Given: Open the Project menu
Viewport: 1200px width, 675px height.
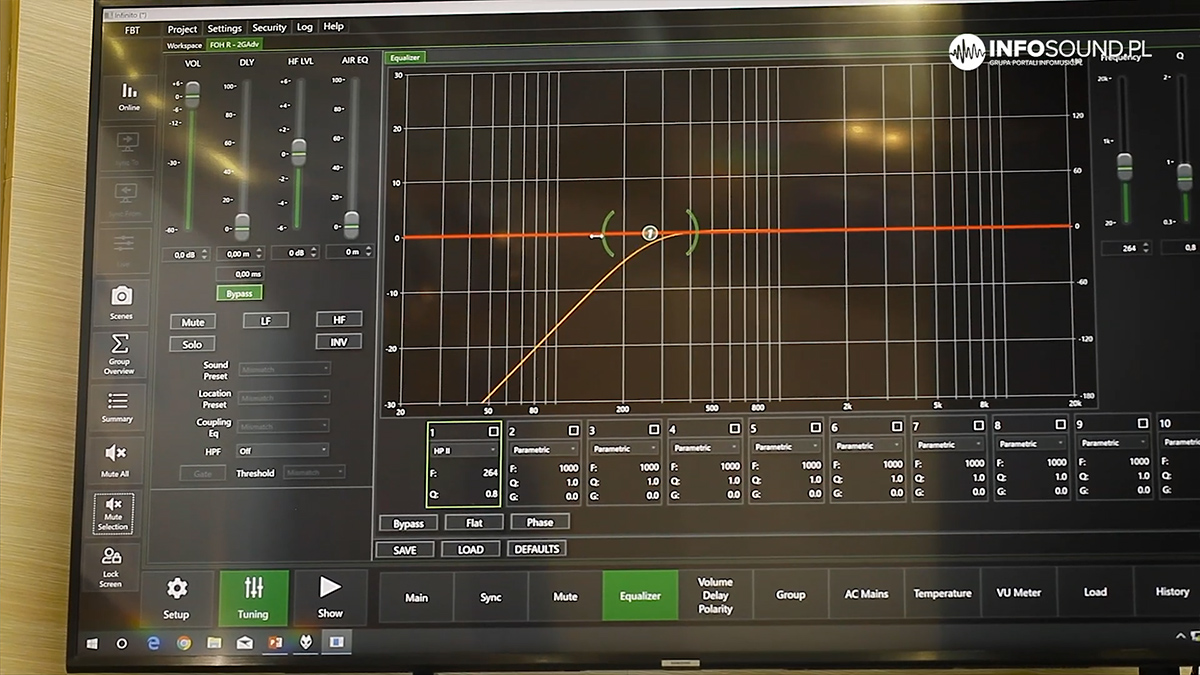Looking at the screenshot, I should pyautogui.click(x=182, y=29).
